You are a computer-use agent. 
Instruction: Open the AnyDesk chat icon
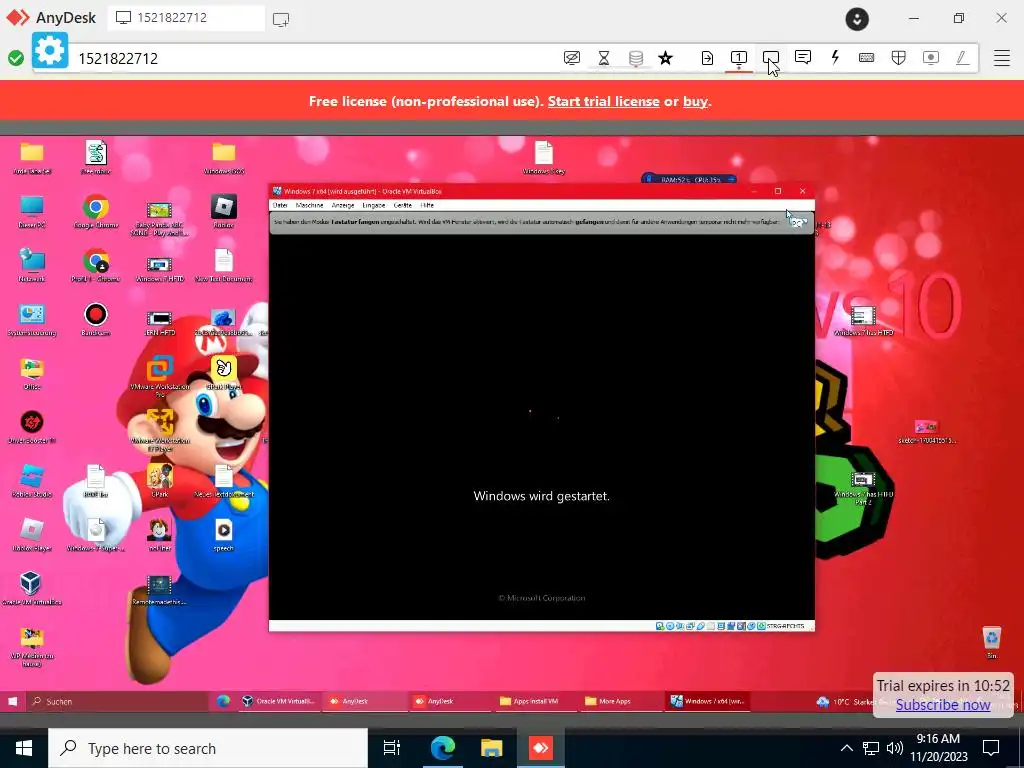click(803, 57)
